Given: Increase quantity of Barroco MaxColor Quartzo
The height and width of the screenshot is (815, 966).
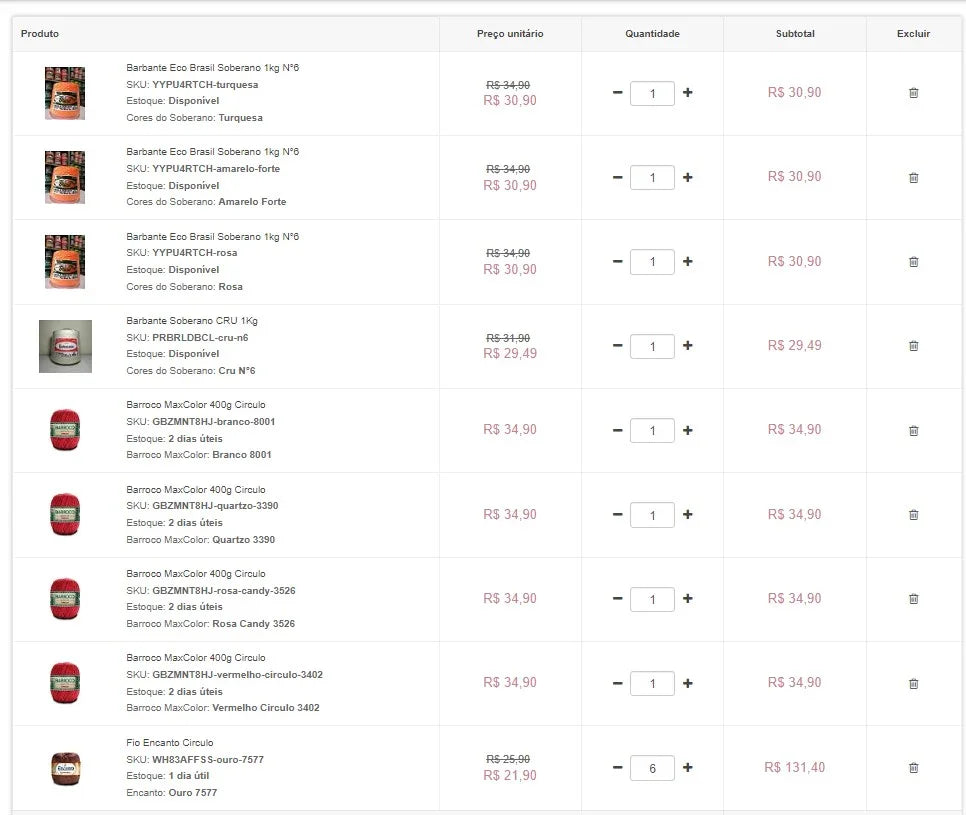Looking at the screenshot, I should click(x=687, y=514).
